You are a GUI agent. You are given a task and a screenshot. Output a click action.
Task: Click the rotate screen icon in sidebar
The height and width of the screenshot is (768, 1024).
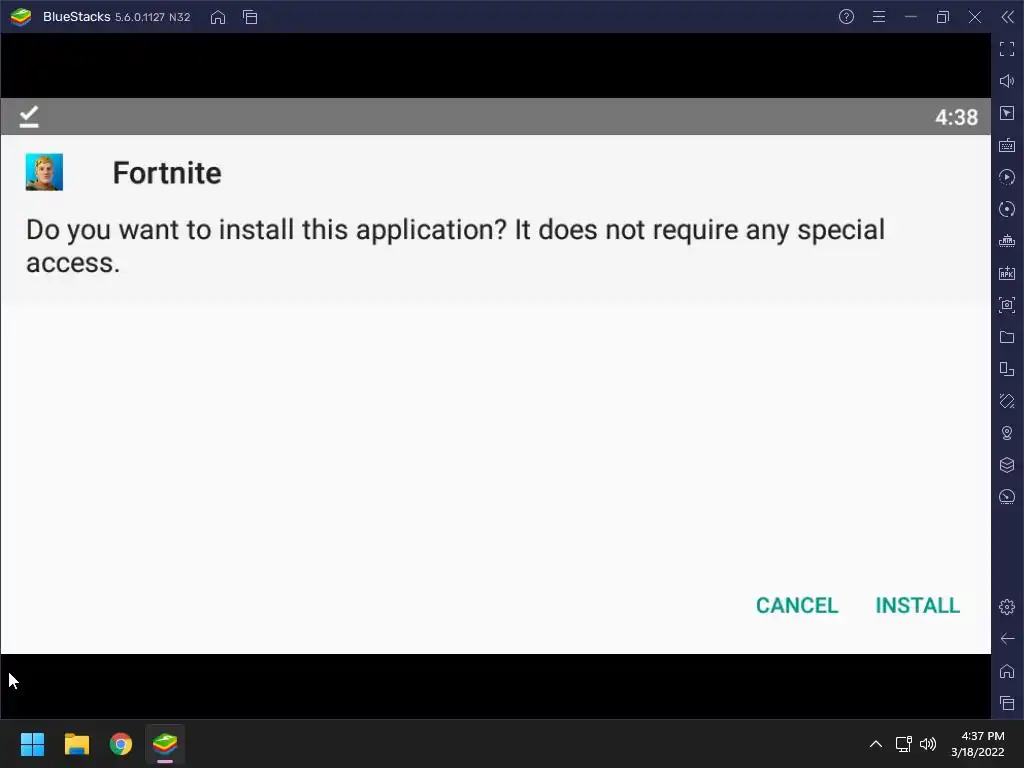(x=1007, y=369)
